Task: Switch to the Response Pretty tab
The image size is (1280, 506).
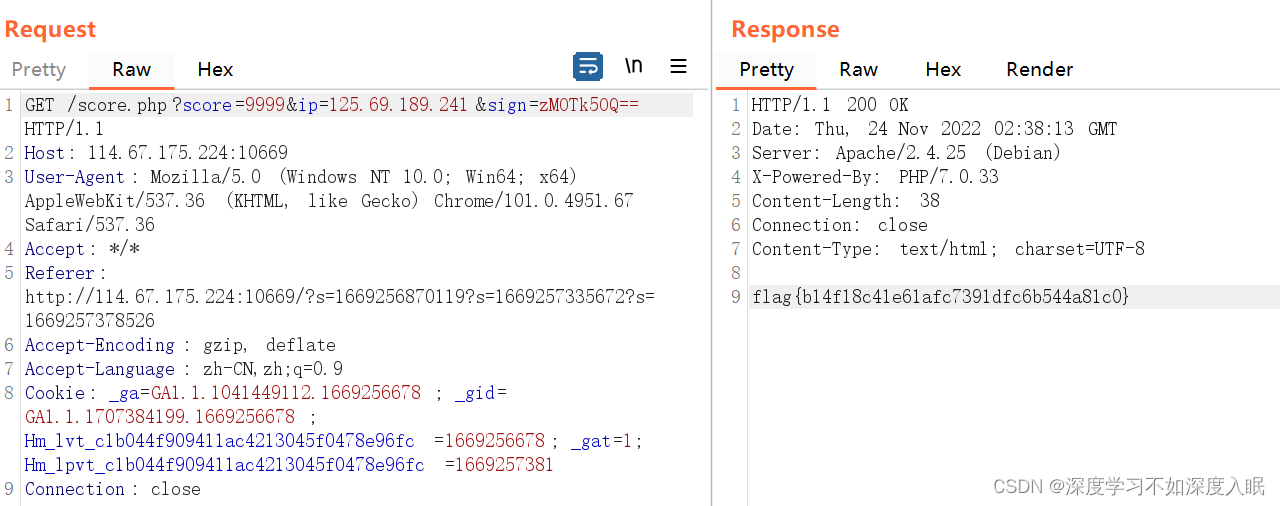Action: click(x=766, y=69)
